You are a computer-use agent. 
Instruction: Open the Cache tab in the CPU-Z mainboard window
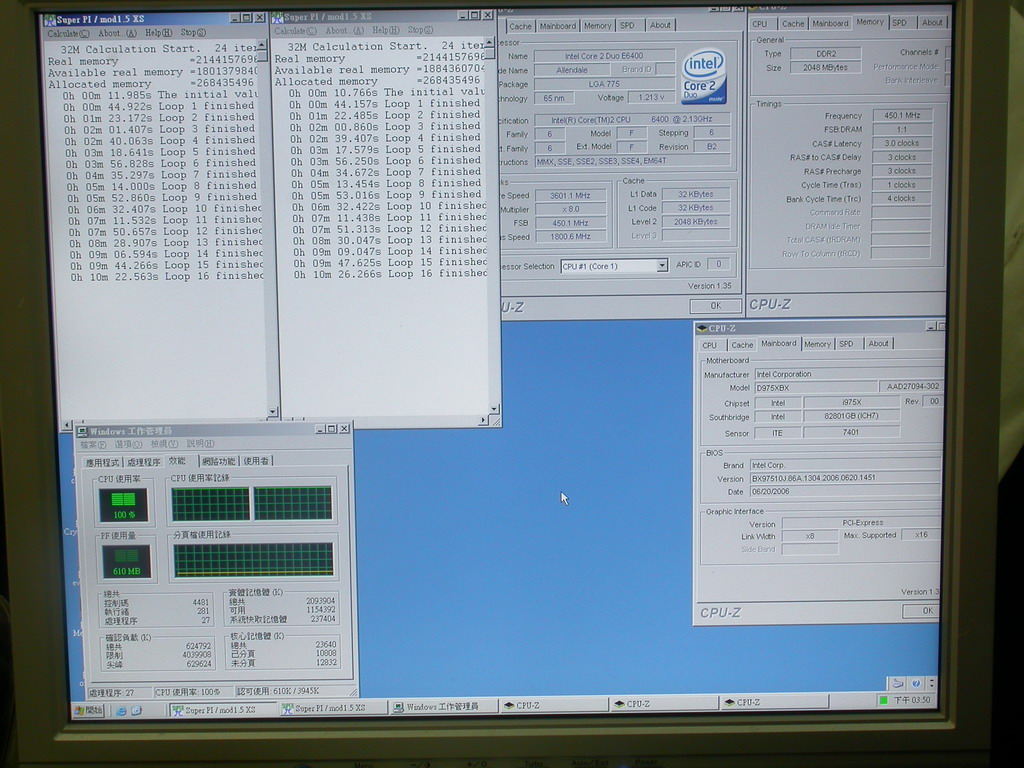click(x=742, y=345)
